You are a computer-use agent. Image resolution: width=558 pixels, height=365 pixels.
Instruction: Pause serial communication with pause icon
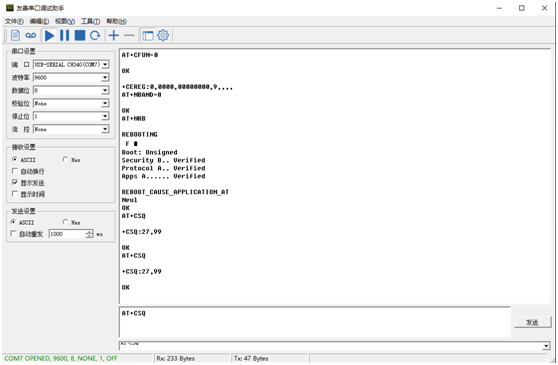(x=64, y=36)
